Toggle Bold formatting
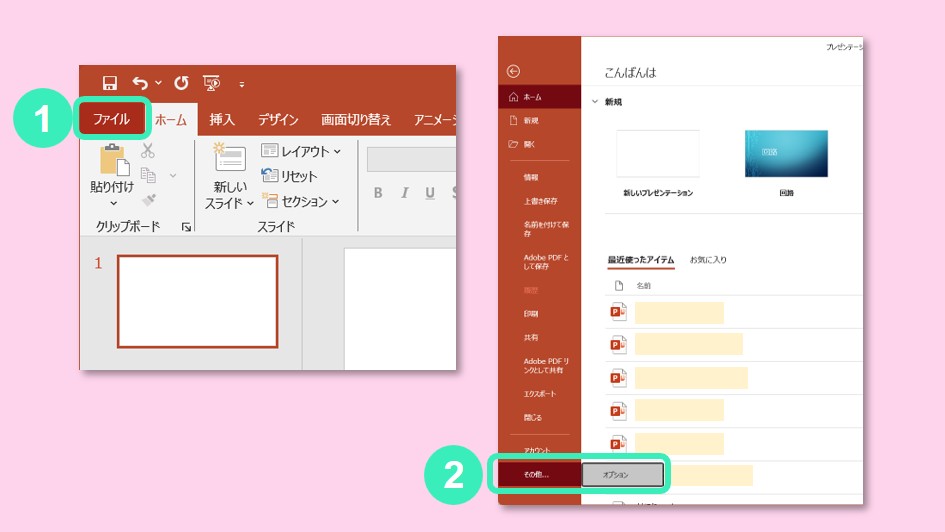Viewport: 945px width, 532px height. tap(378, 193)
